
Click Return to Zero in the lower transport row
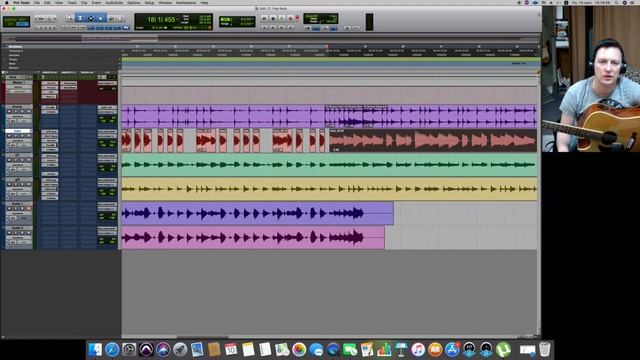tap(264, 27)
